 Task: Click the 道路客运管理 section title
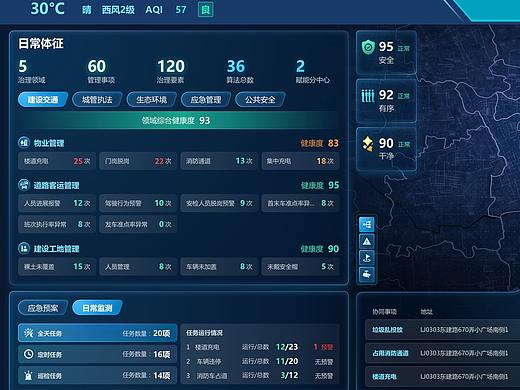(56, 185)
